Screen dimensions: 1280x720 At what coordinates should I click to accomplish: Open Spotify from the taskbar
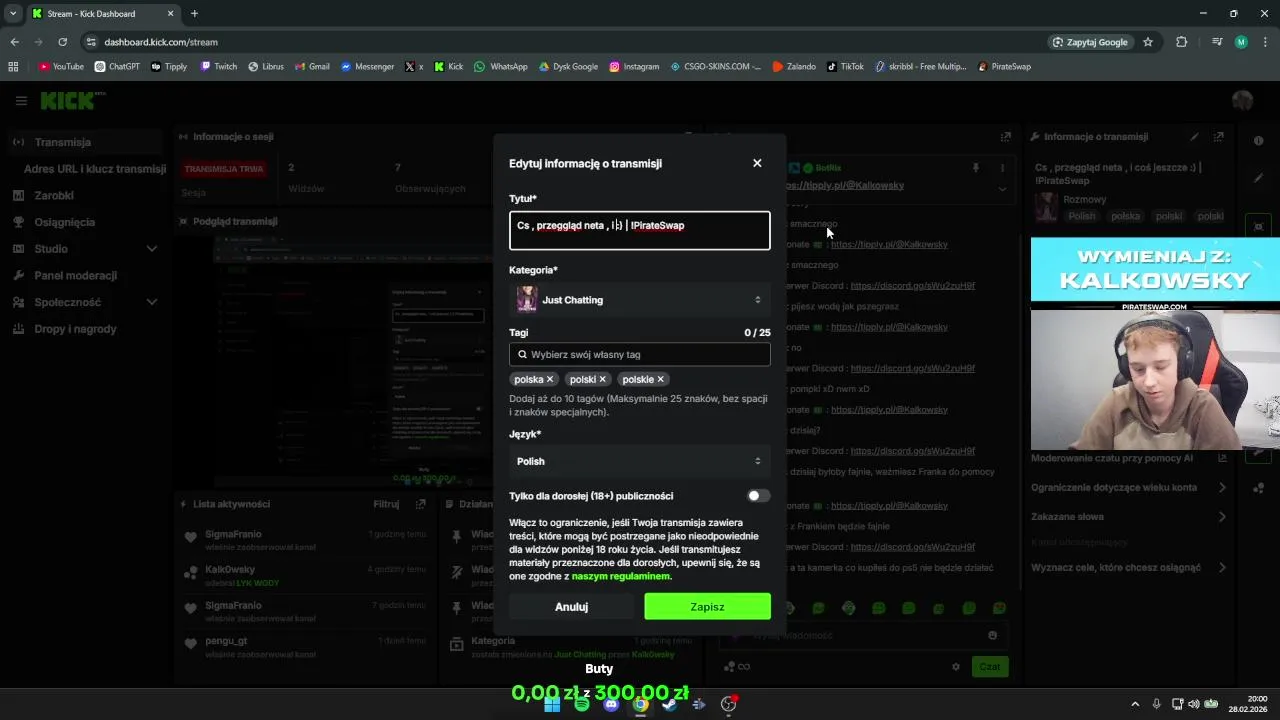[582, 704]
